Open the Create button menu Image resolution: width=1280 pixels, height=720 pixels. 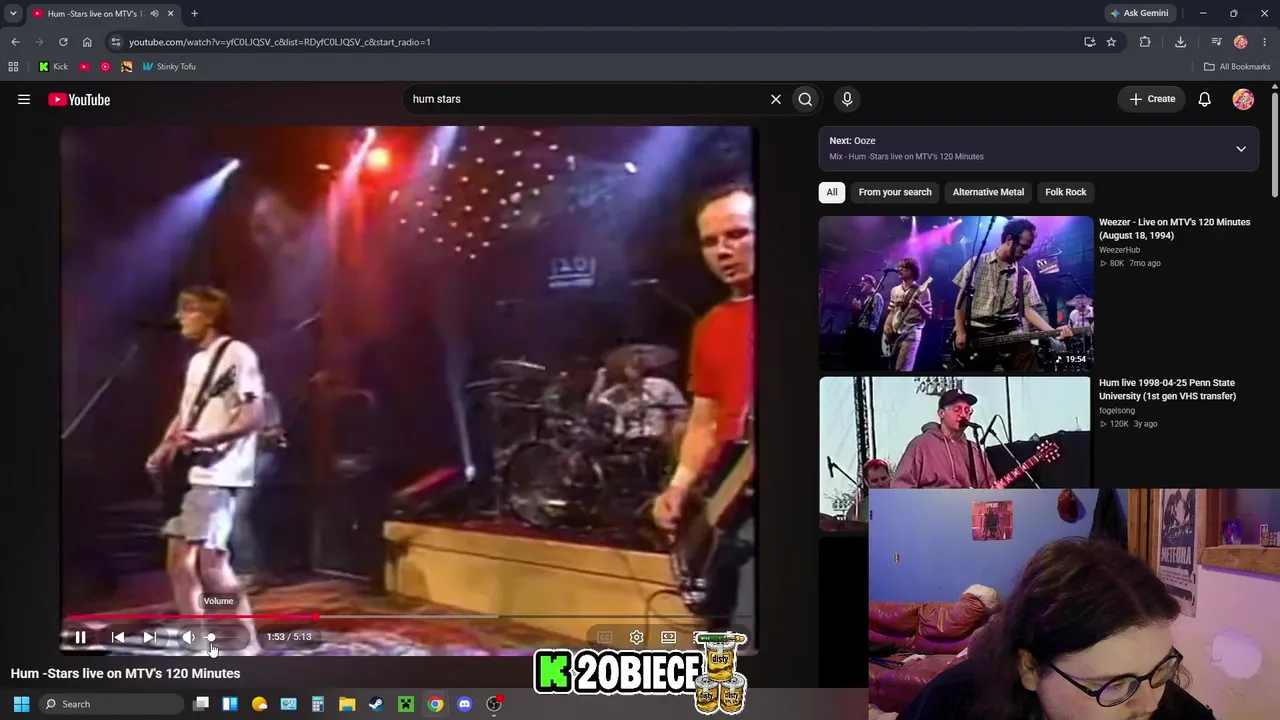pos(1152,99)
